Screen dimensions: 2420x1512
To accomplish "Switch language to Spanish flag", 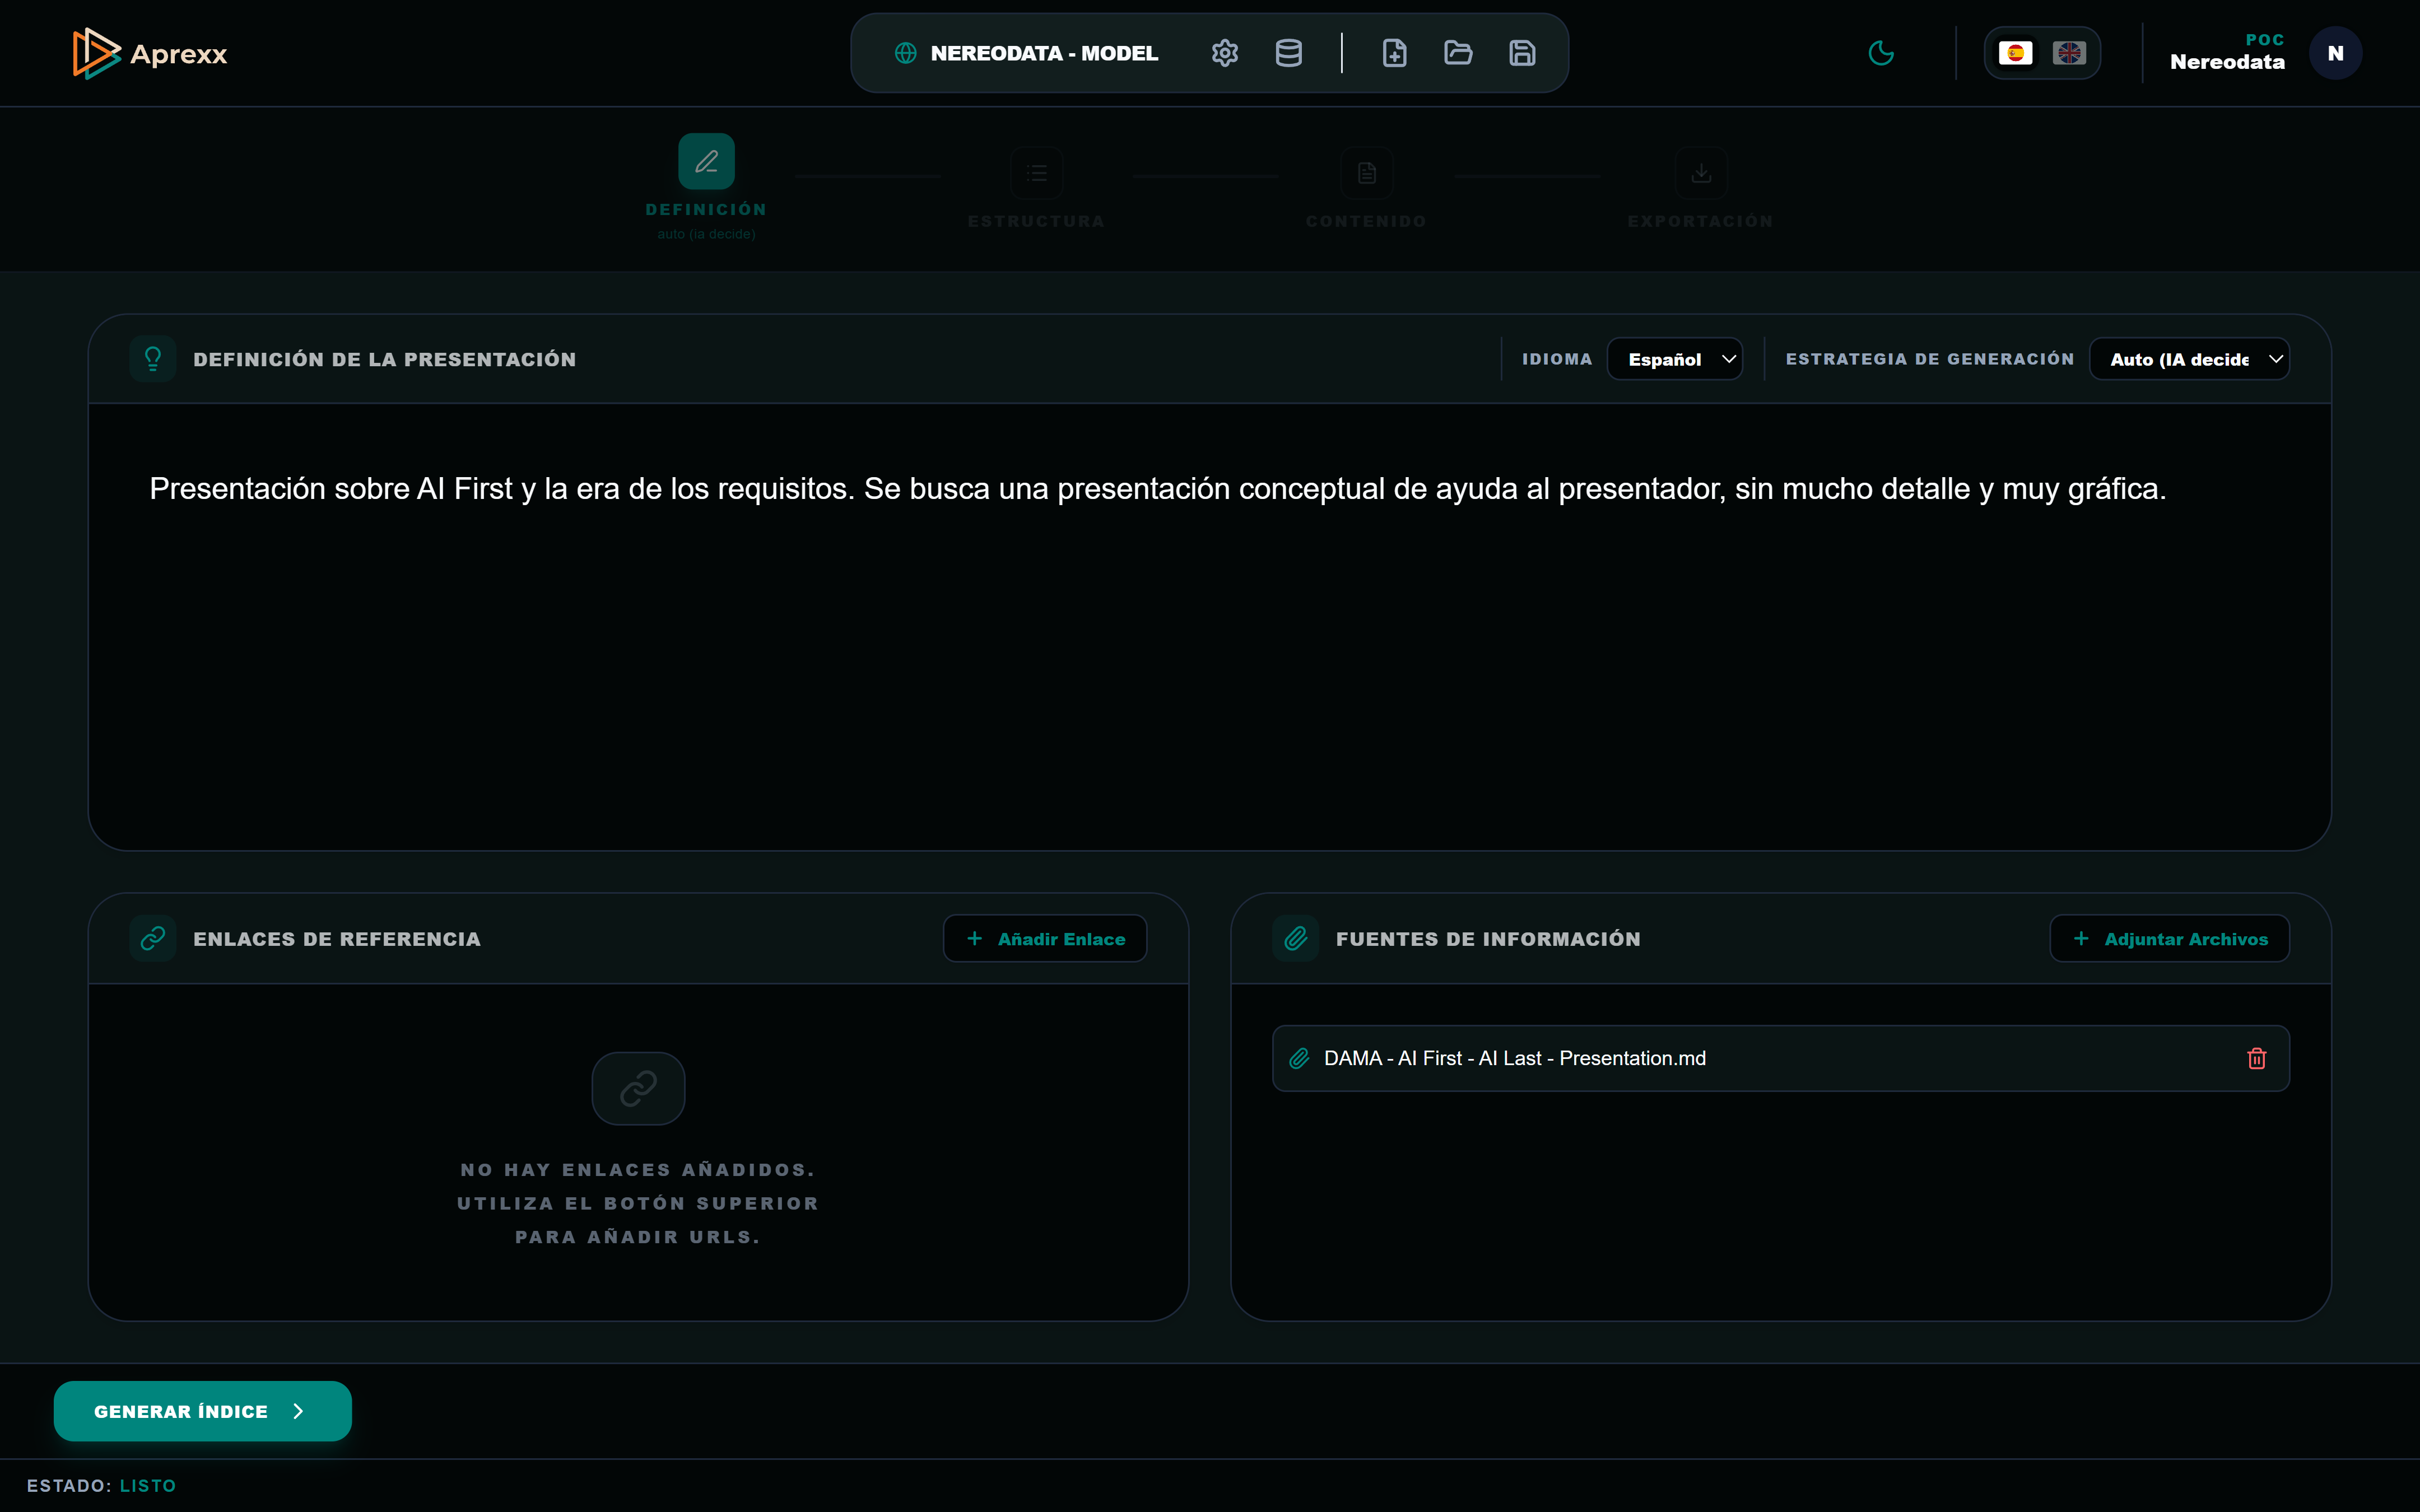I will [2015, 53].
